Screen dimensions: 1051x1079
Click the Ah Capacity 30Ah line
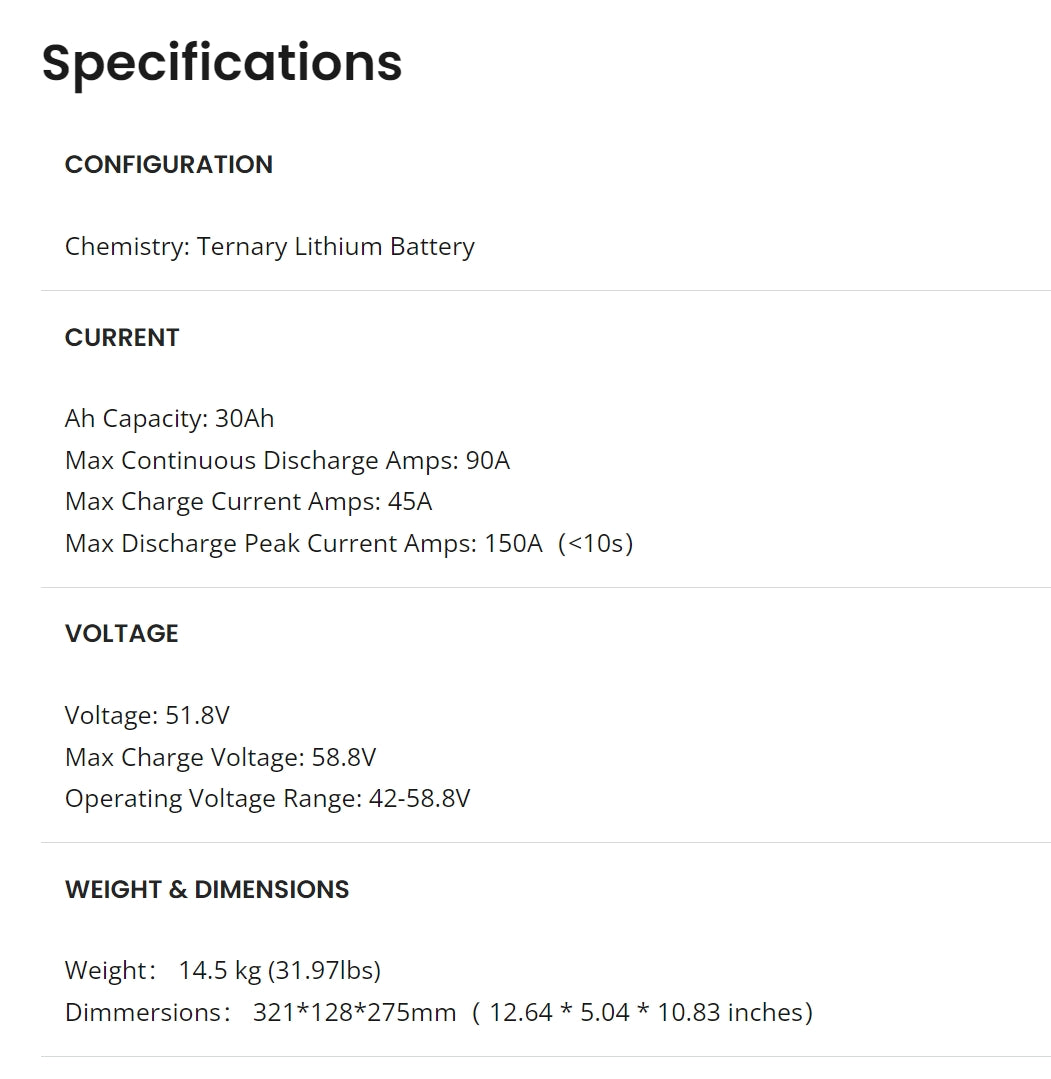[169, 418]
